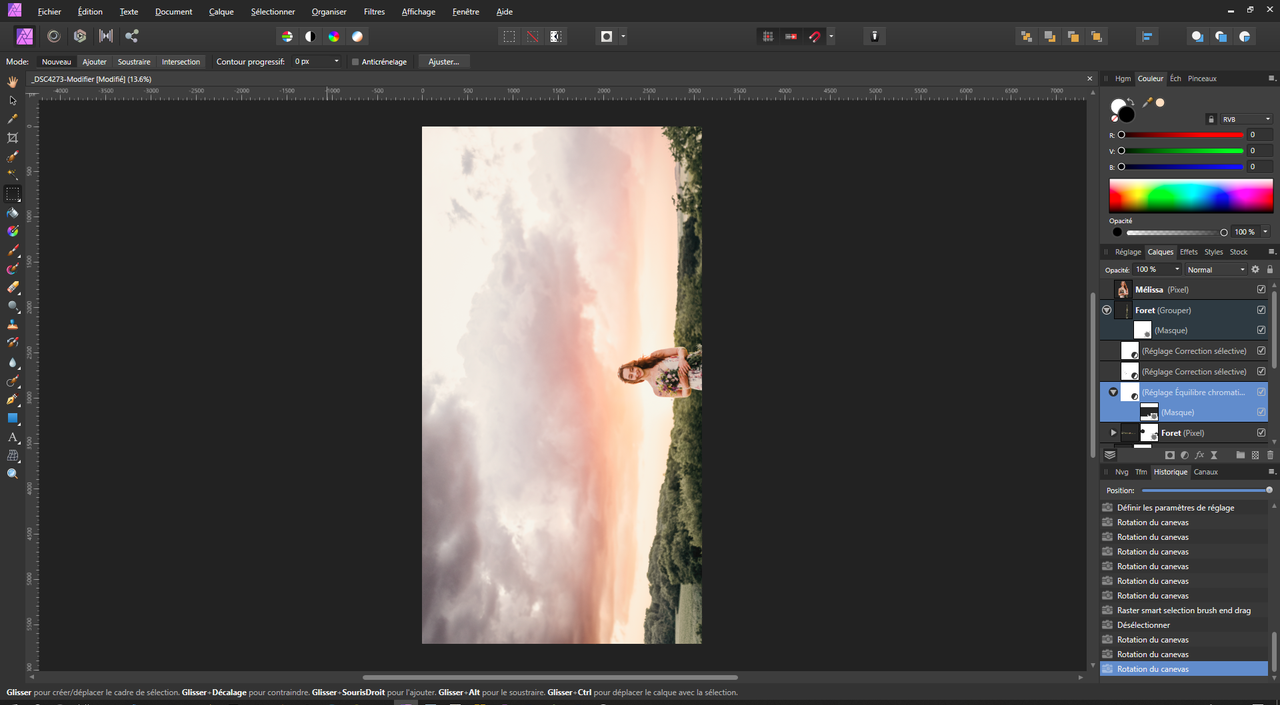1280x705 pixels.
Task: Collapse the Foret (Grouper) layer group
Action: tap(1107, 310)
